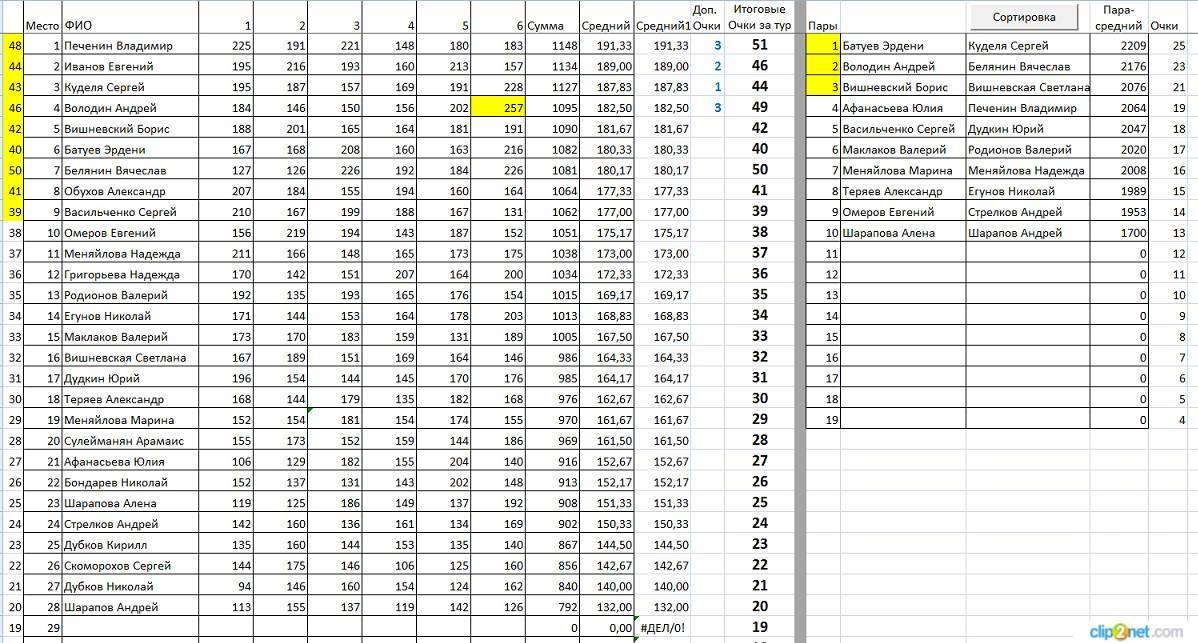Select the Дубков Кирилл name cell

coord(129,545)
